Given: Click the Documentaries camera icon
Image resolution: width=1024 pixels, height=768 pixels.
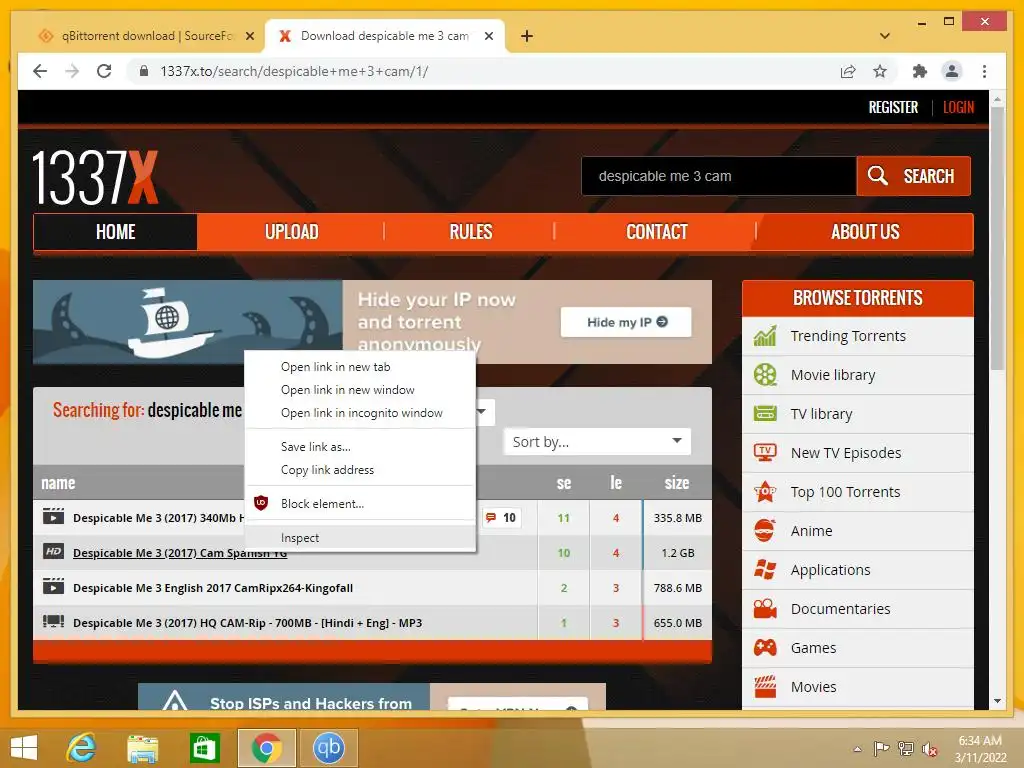Looking at the screenshot, I should point(765,609).
